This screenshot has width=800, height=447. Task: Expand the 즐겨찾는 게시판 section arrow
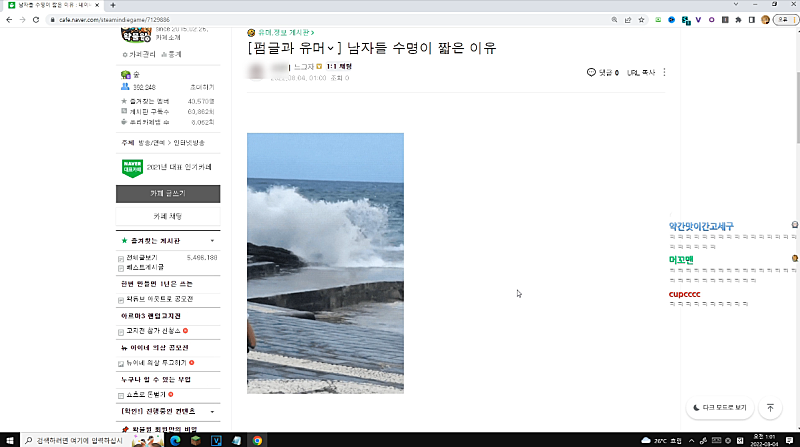212,241
